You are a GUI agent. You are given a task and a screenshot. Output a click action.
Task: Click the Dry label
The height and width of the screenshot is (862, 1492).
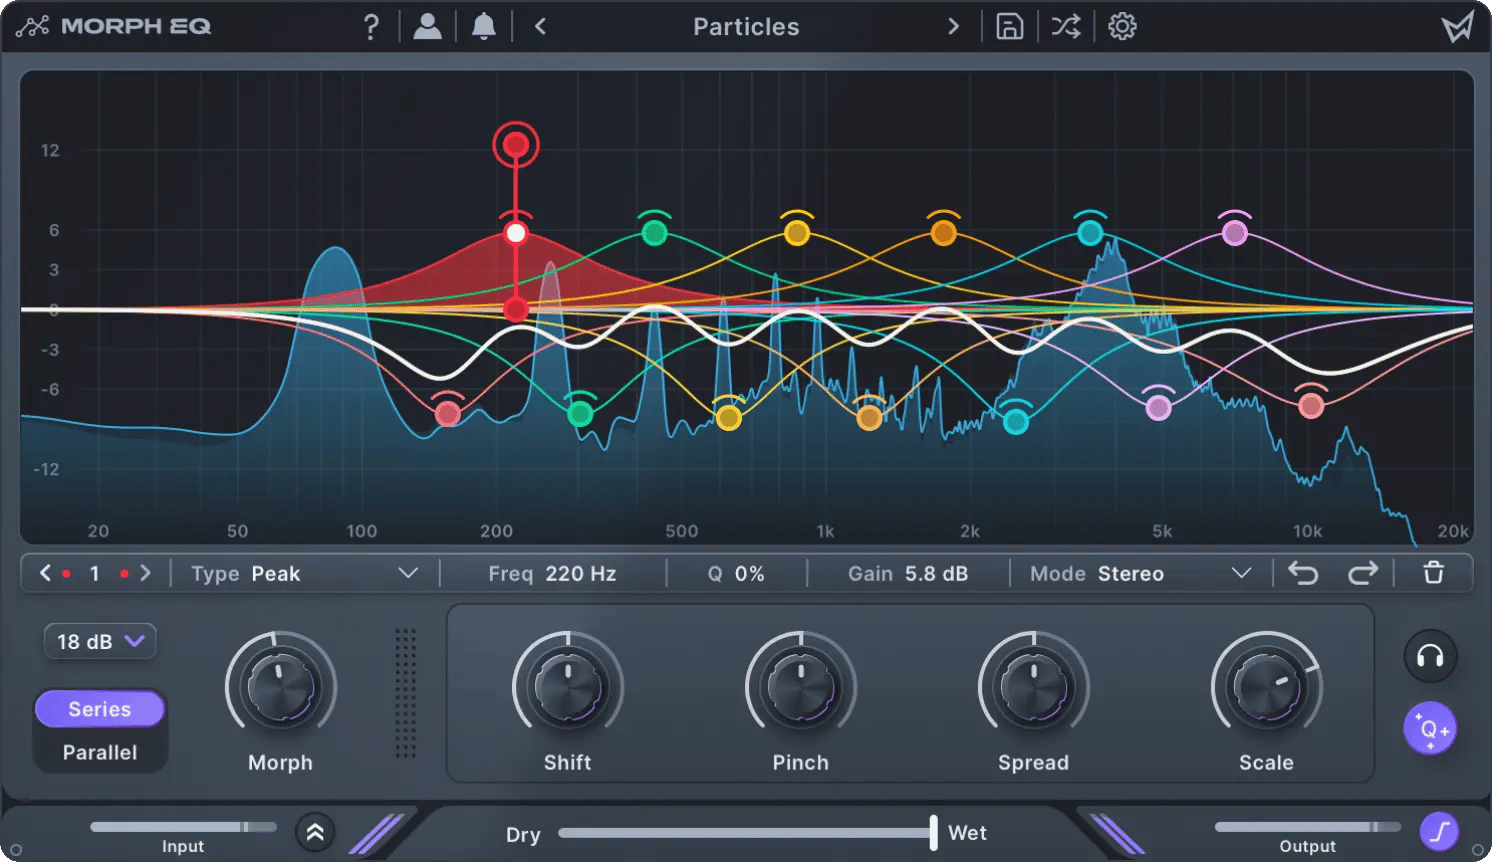(x=523, y=834)
